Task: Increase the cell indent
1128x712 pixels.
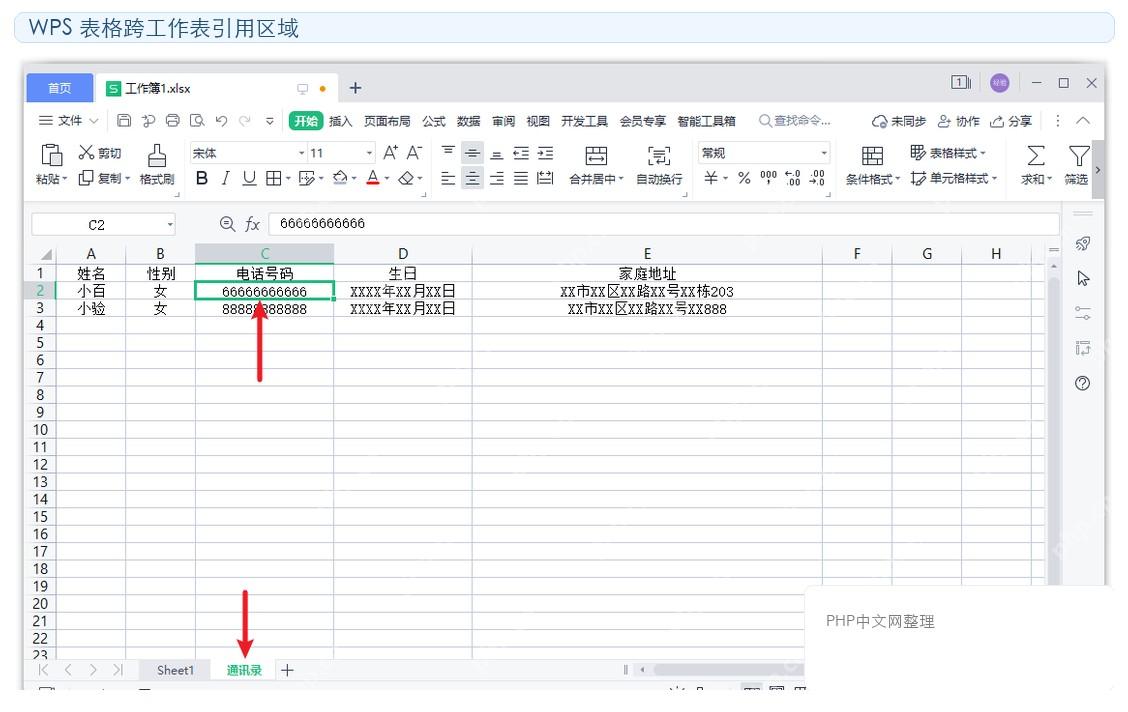Action: [545, 152]
